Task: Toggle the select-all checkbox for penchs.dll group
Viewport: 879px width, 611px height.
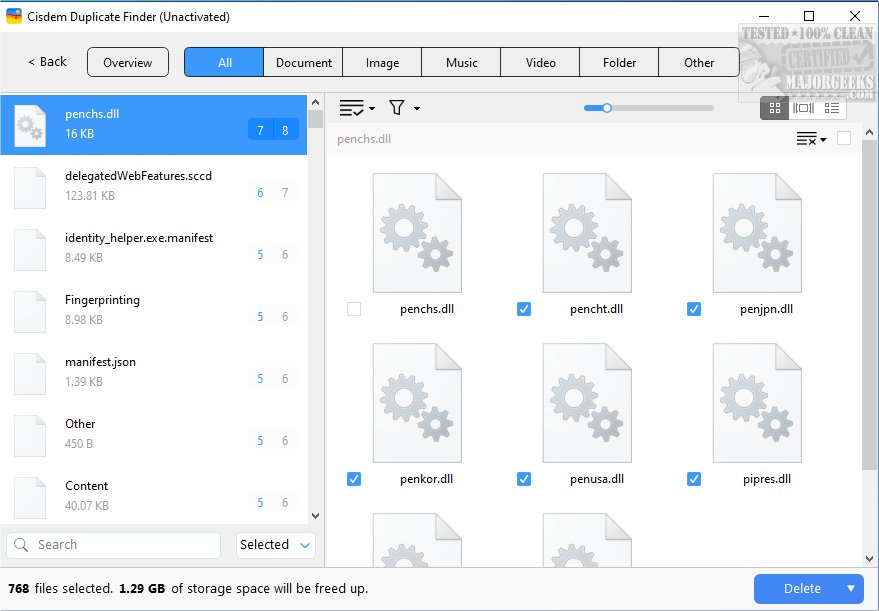Action: (844, 138)
